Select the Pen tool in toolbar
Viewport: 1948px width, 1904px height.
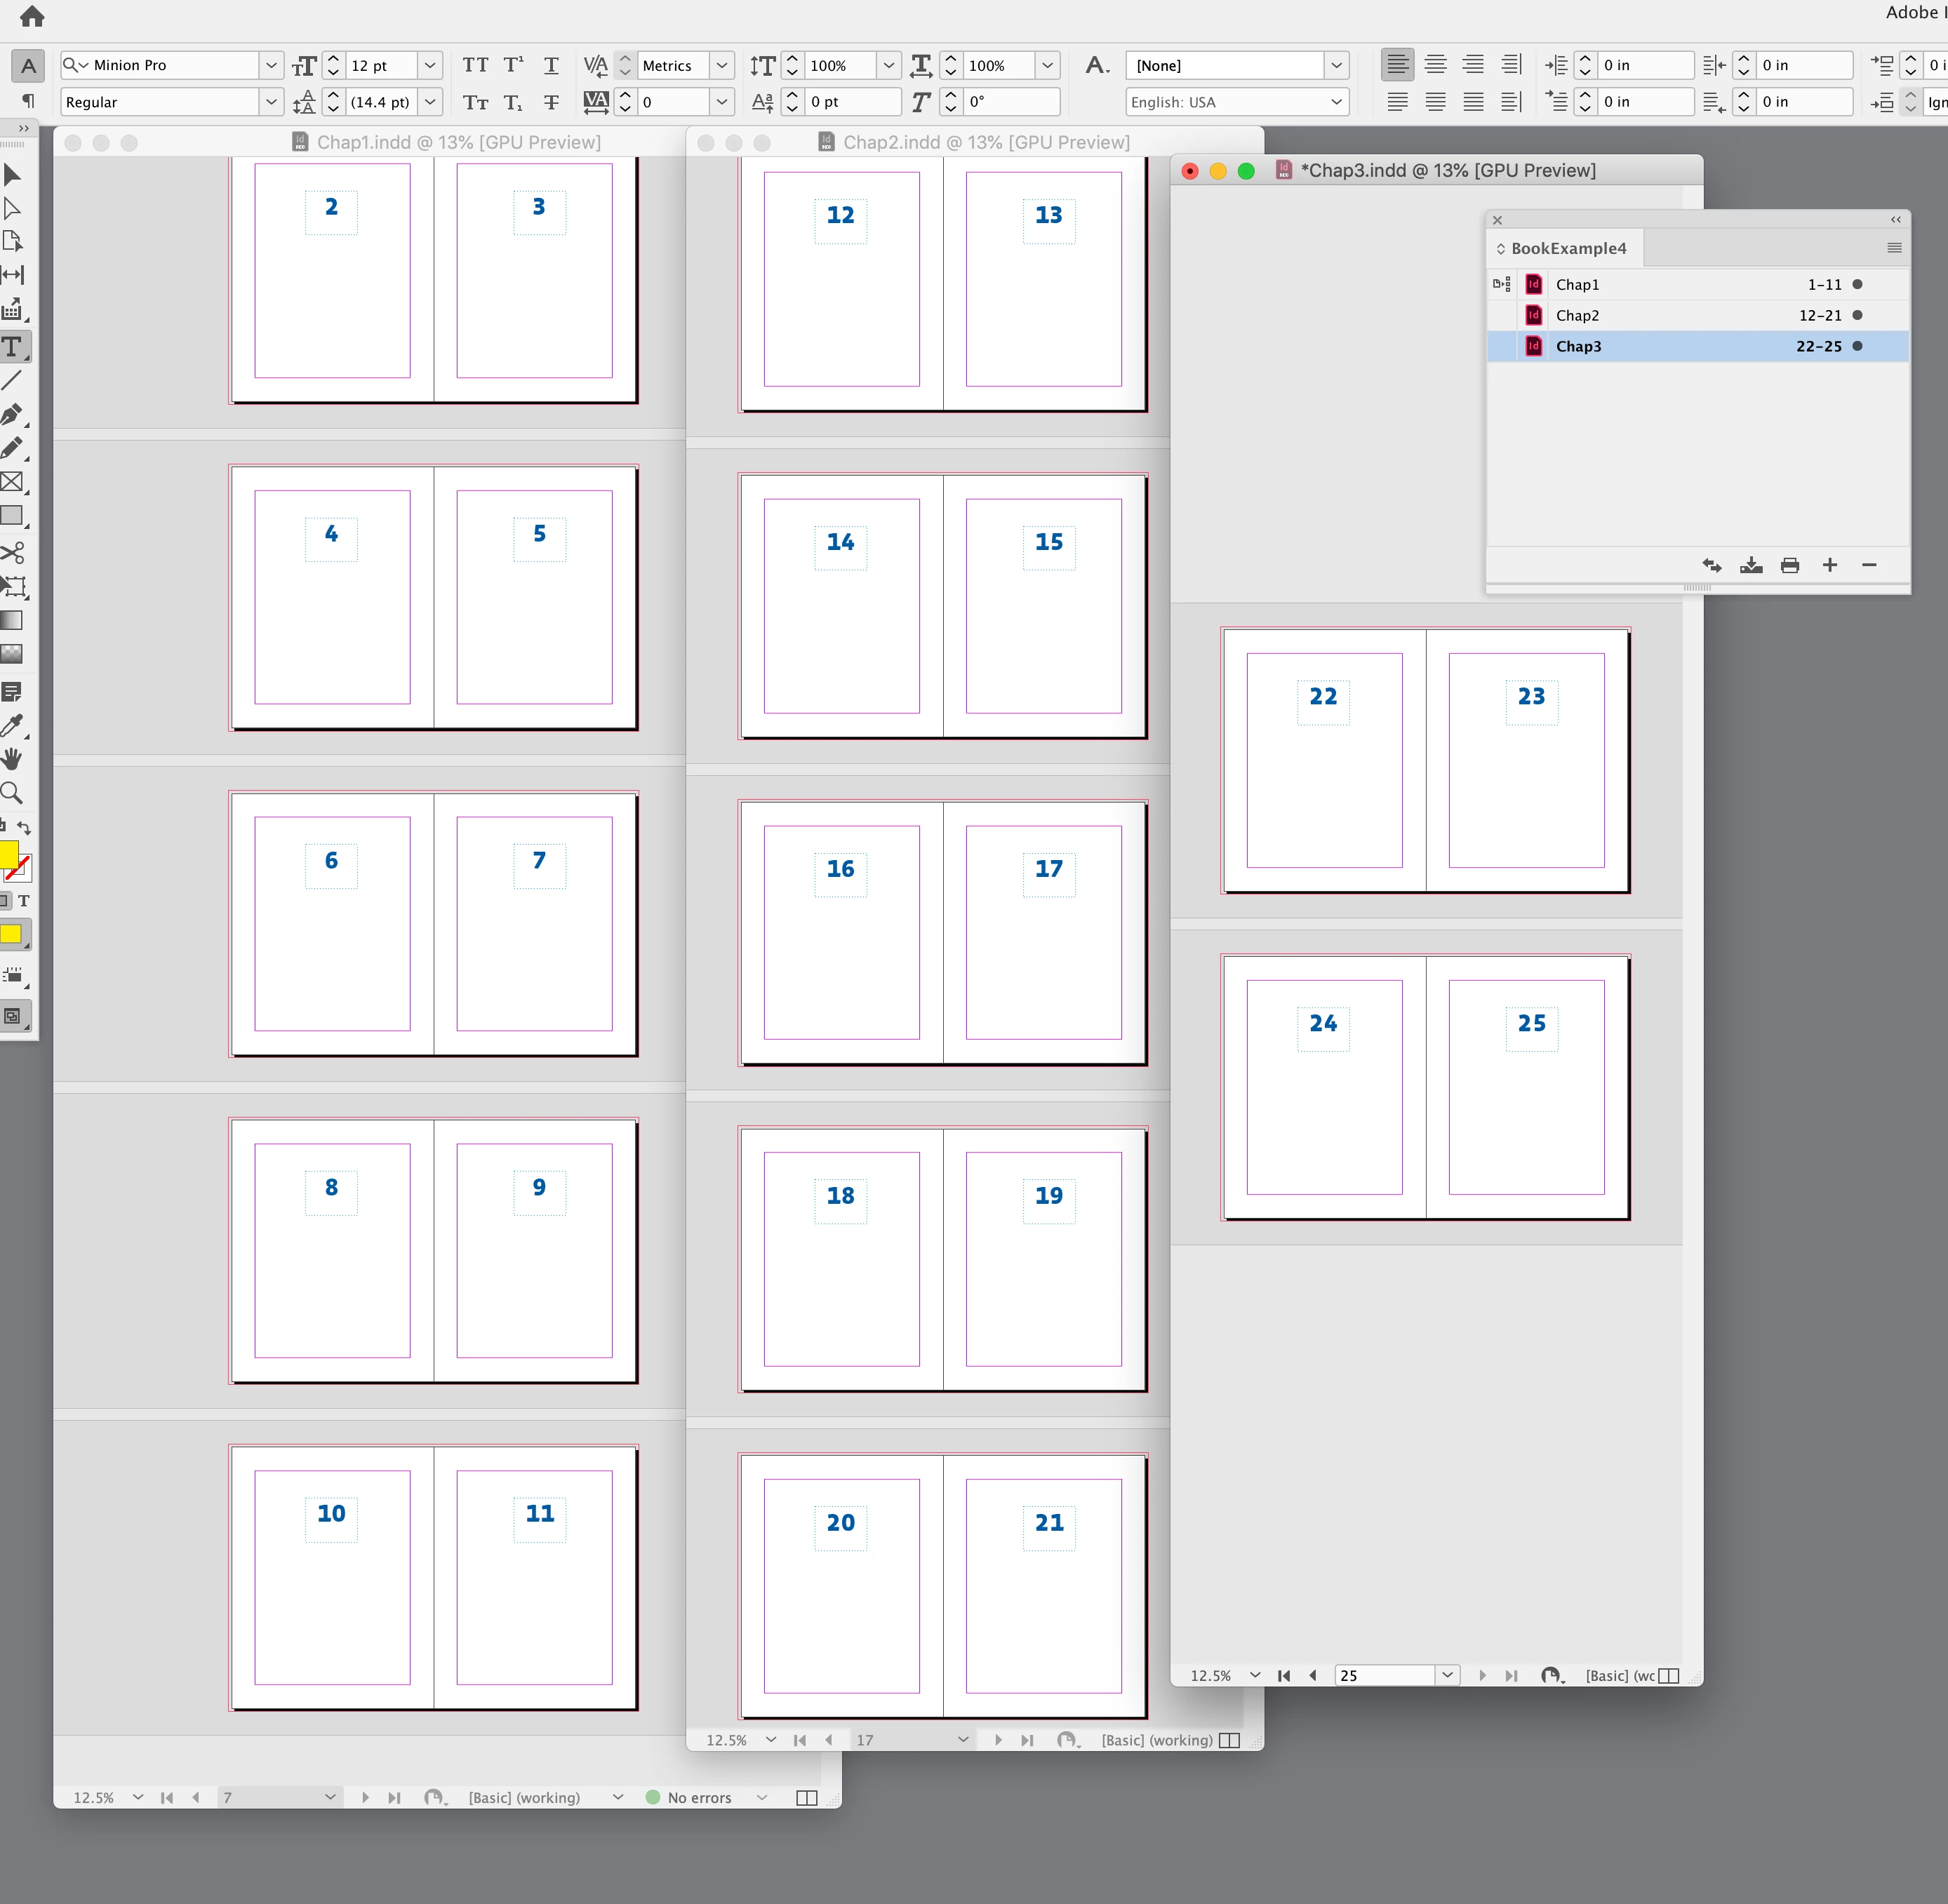click(12, 414)
